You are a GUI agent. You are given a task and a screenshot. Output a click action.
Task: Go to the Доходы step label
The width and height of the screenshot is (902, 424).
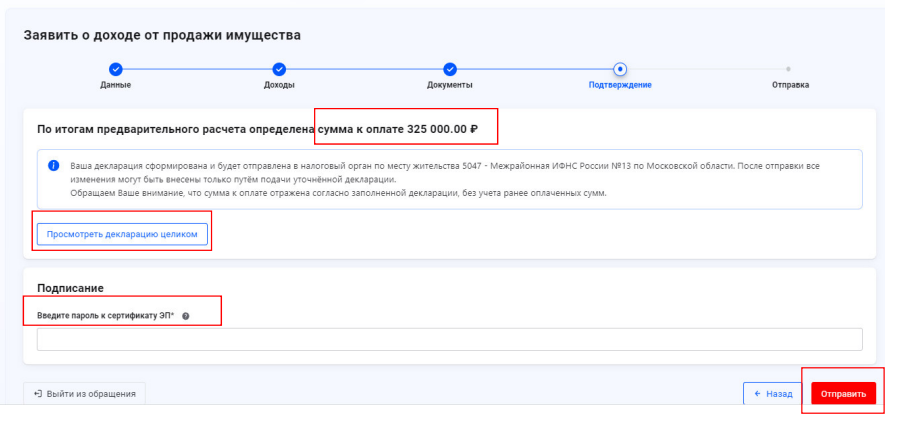(x=279, y=85)
